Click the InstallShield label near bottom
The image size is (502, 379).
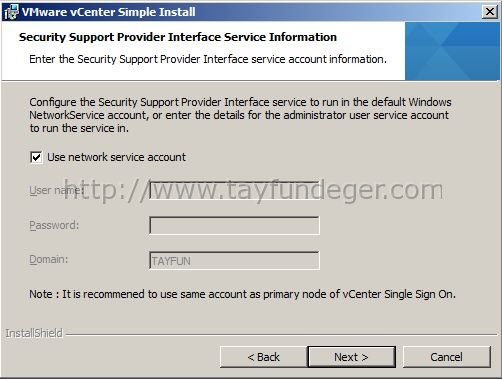tap(34, 333)
